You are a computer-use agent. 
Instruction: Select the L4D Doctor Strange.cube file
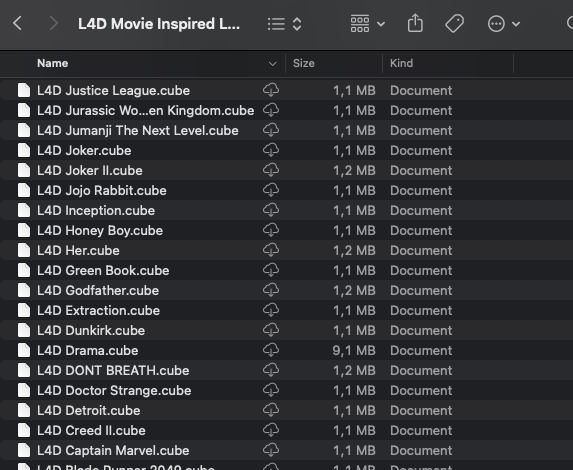114,391
